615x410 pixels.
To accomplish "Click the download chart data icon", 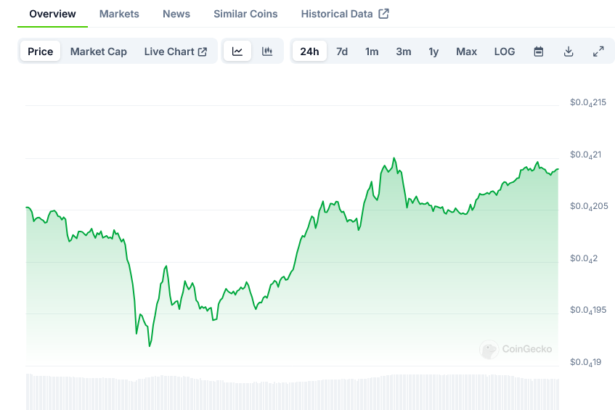I will coord(568,52).
